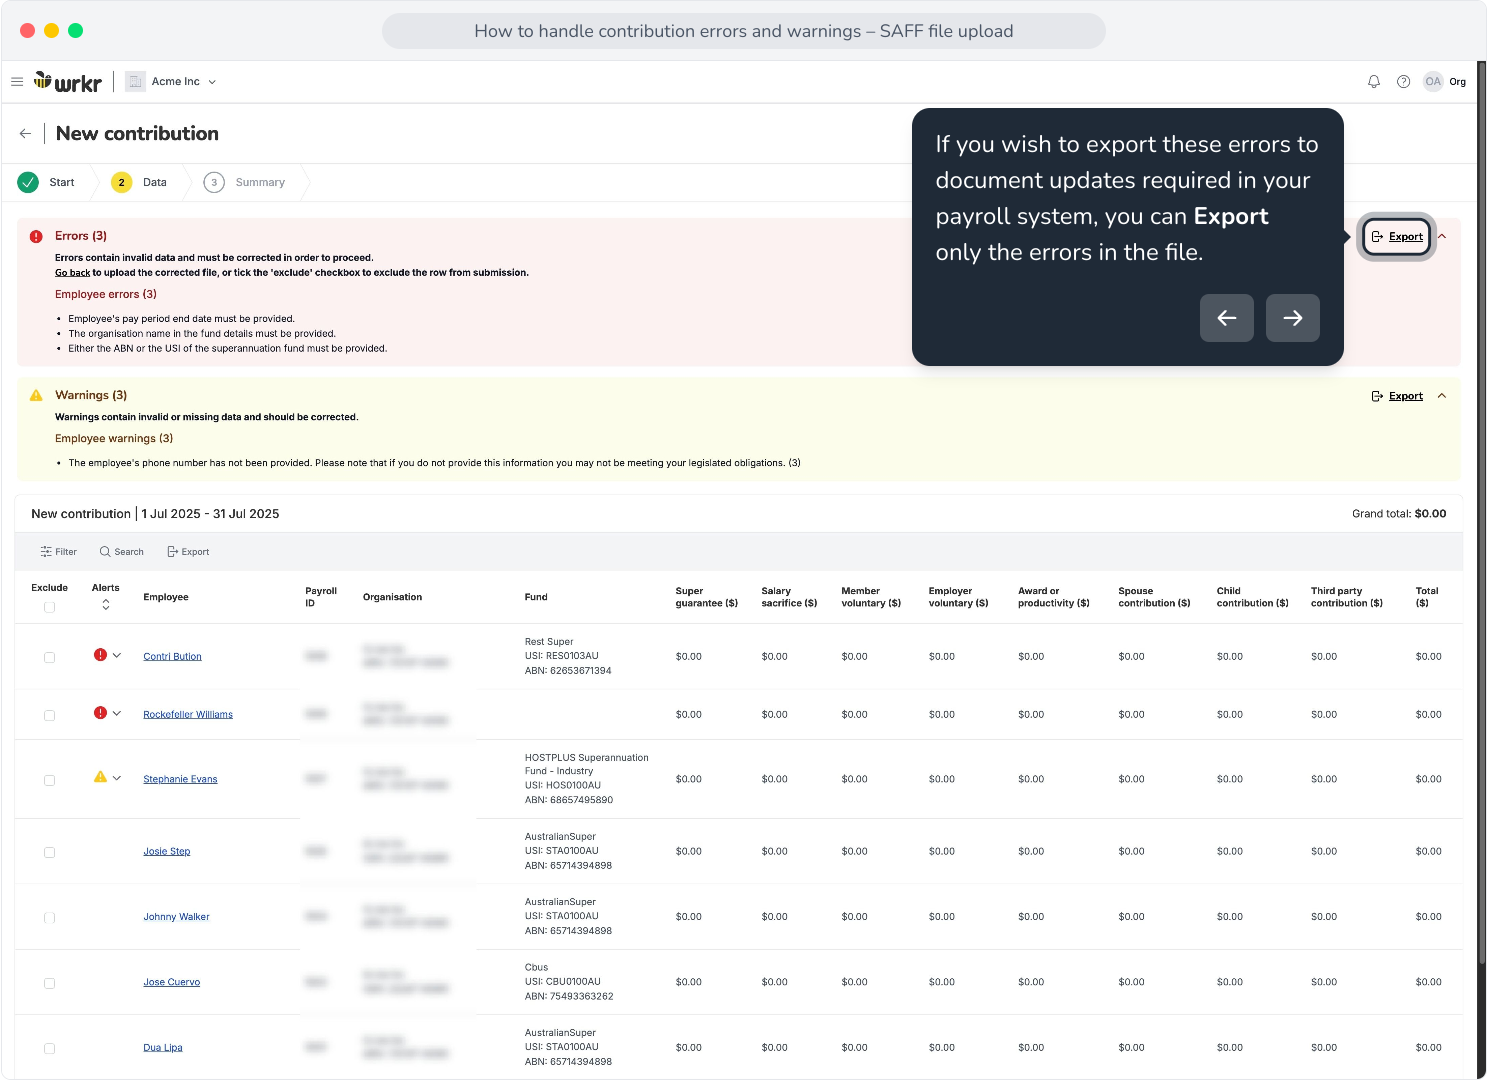Open the help question mark icon
Image resolution: width=1488 pixels, height=1080 pixels.
point(1403,82)
